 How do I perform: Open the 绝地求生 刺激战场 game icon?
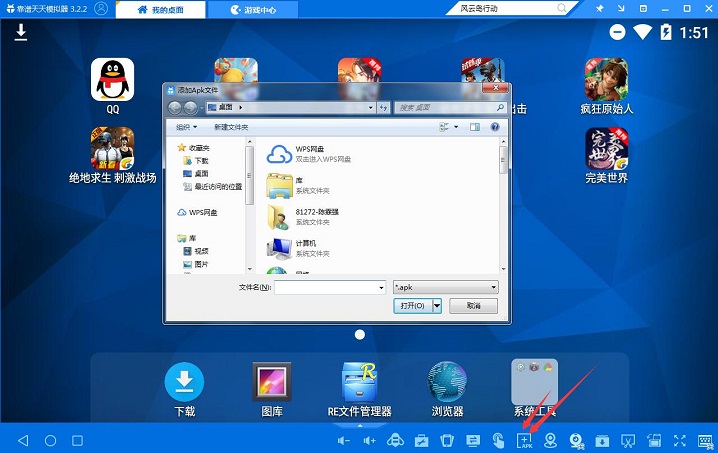(113, 148)
